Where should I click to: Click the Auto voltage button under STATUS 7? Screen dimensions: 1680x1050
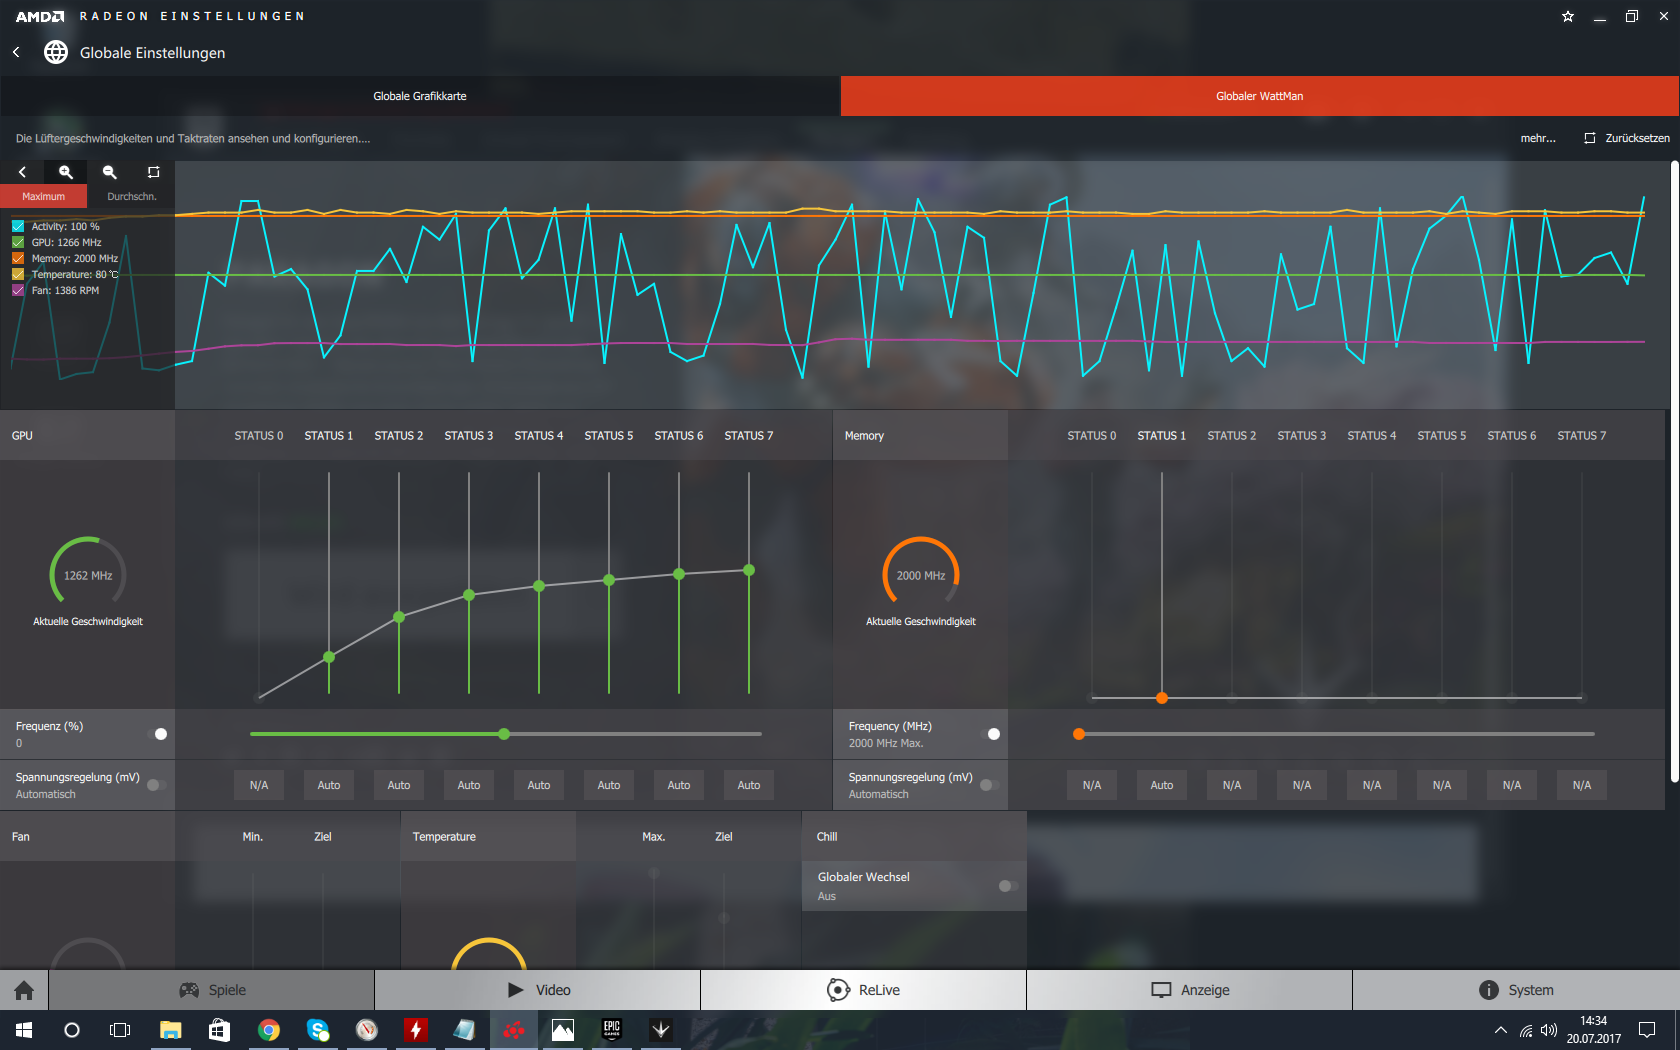749,785
